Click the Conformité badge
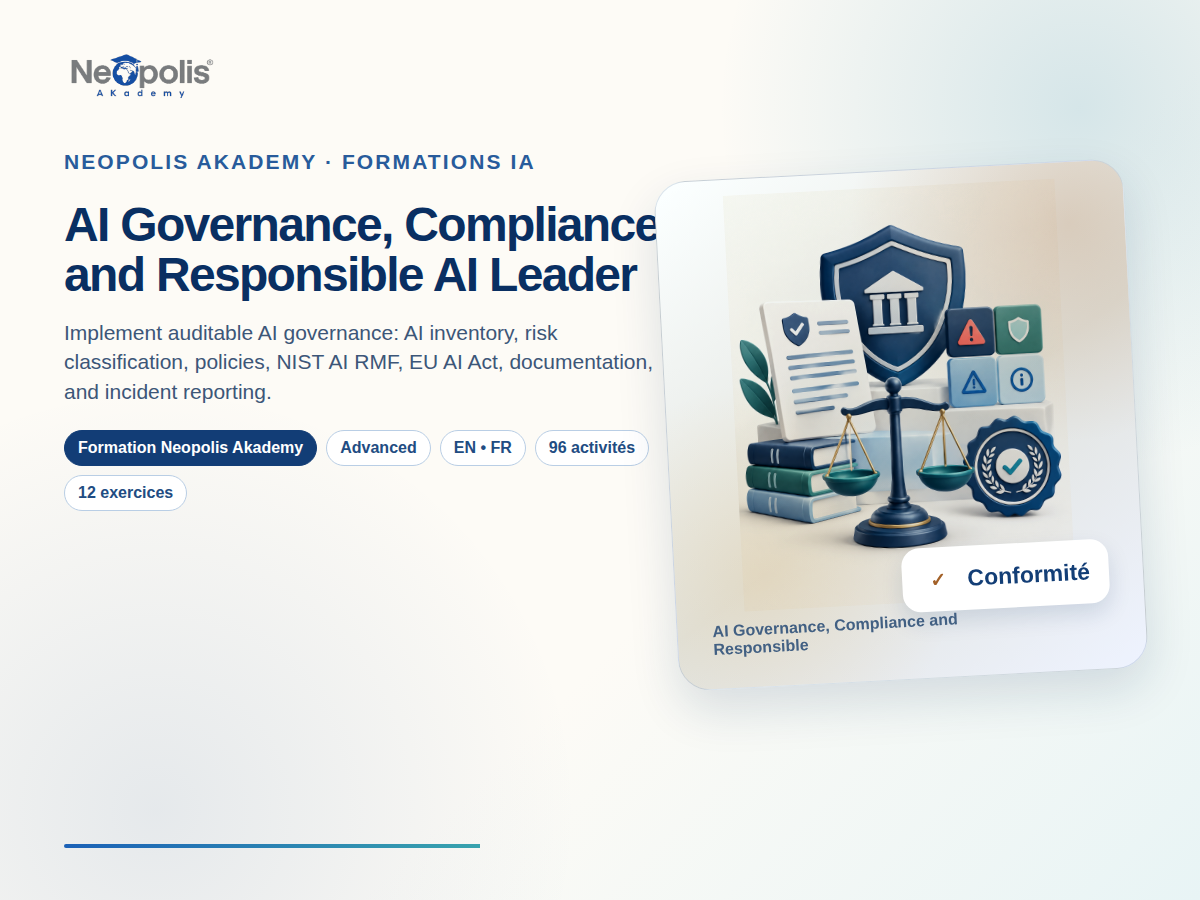 click(x=1005, y=576)
